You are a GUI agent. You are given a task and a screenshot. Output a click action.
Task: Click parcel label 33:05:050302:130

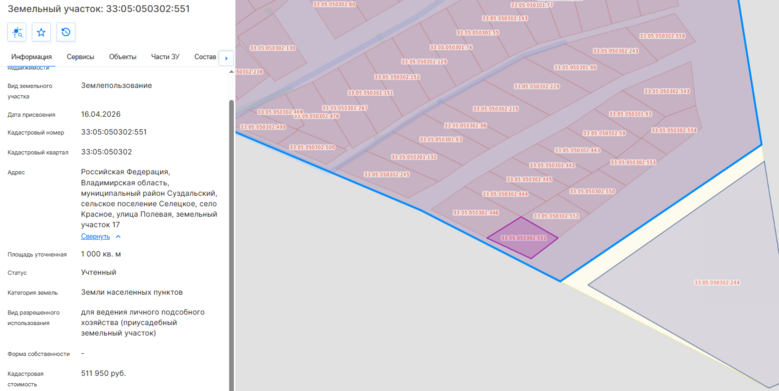[x=272, y=48]
